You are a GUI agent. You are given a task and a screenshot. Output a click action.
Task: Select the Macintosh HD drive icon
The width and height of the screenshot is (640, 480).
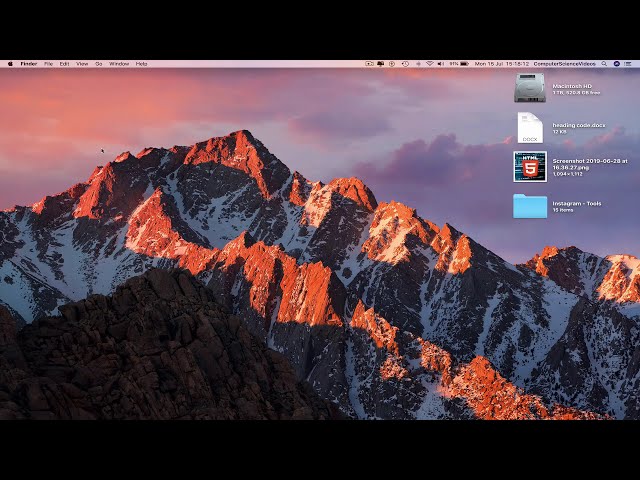coord(530,88)
